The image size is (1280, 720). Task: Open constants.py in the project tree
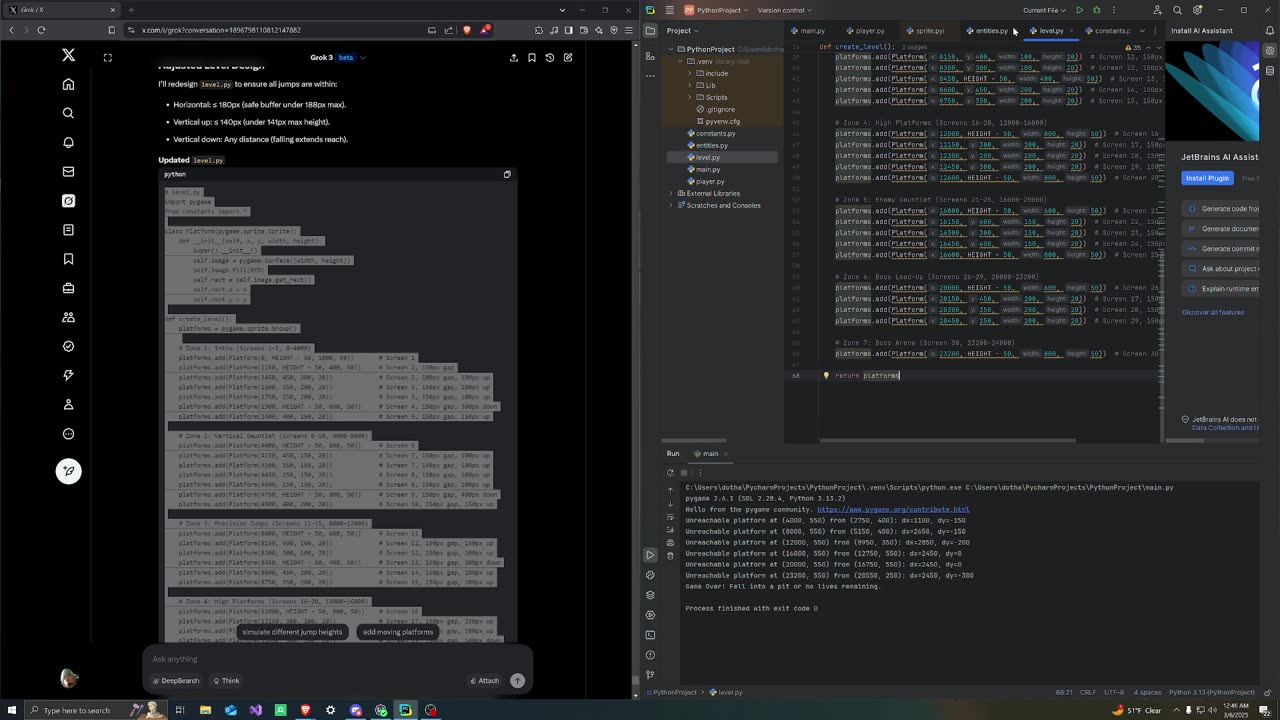click(x=715, y=133)
